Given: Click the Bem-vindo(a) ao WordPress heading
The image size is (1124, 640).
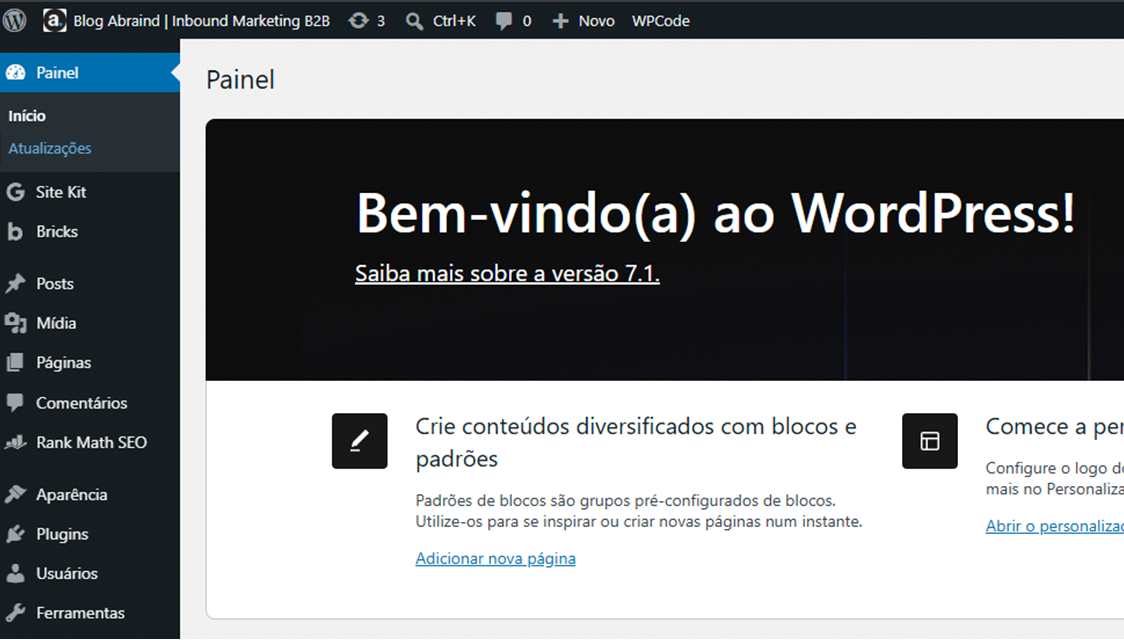Looking at the screenshot, I should click(715, 213).
